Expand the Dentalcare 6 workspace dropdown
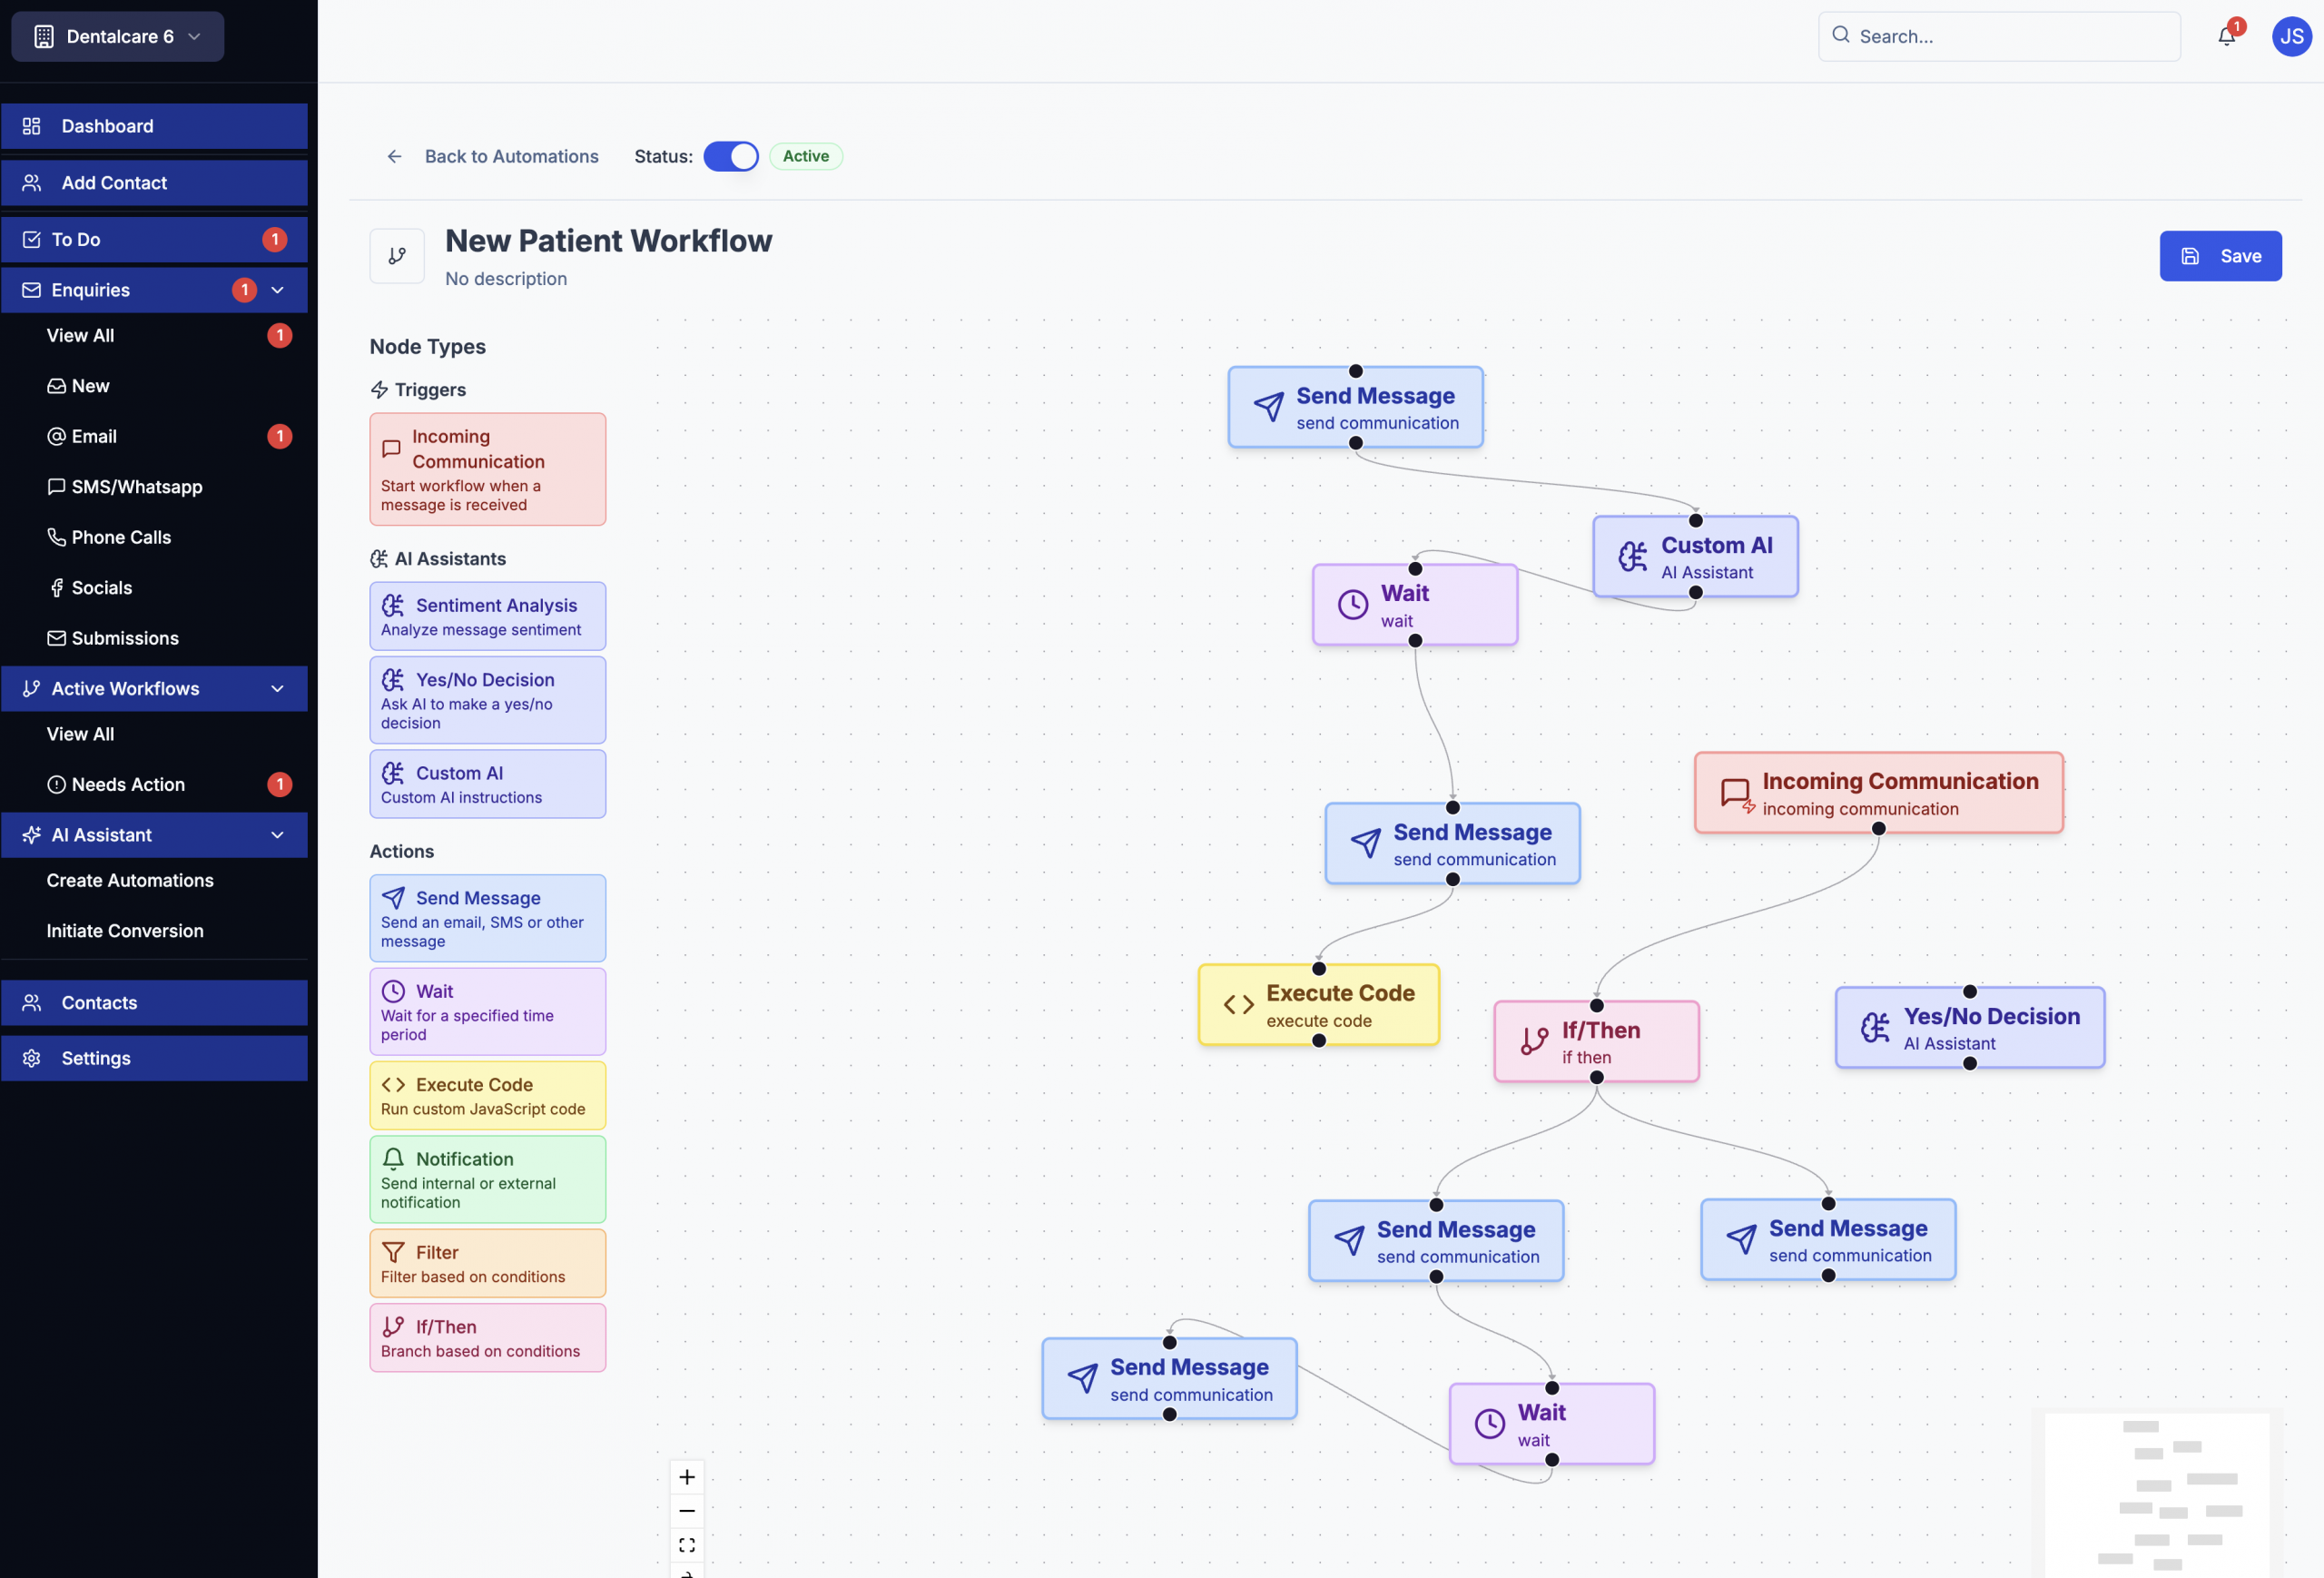The image size is (2324, 1578). point(117,37)
